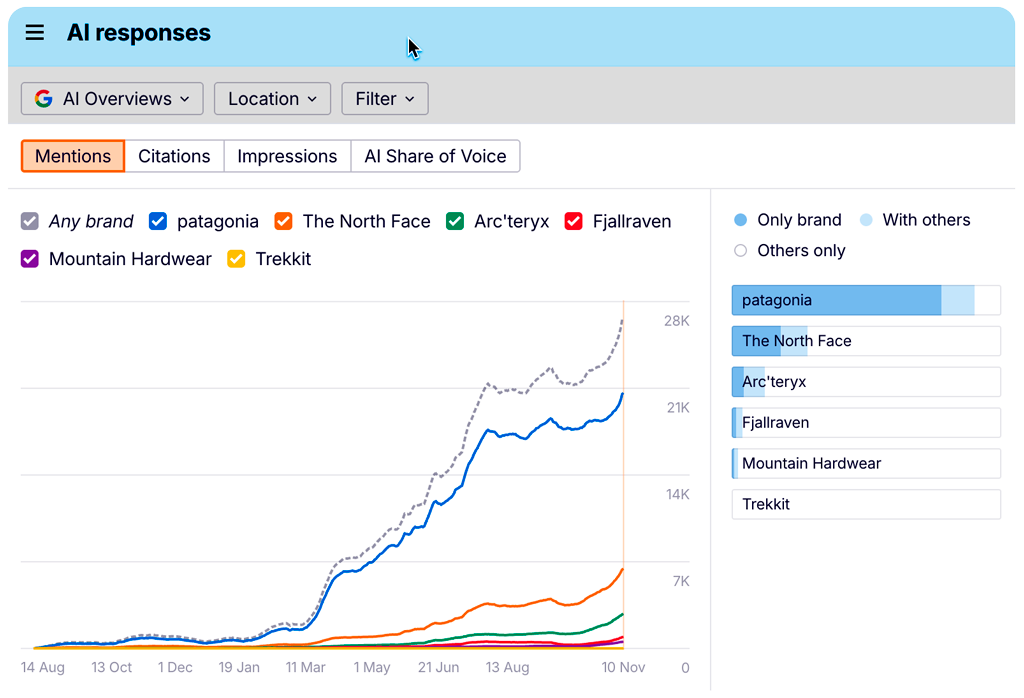
Task: View the AI Share of Voice tab
Action: (x=435, y=156)
